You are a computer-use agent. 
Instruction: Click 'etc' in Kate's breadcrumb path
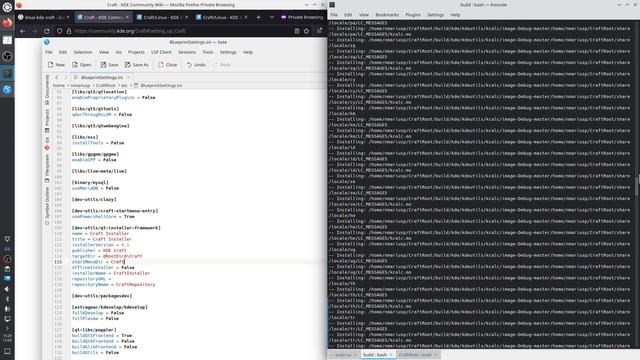(124, 85)
